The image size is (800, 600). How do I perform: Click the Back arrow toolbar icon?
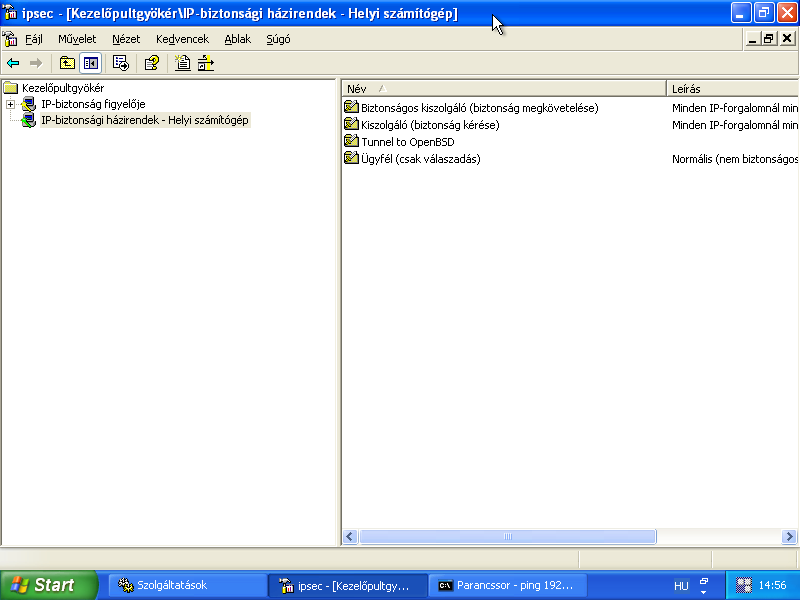(x=13, y=63)
